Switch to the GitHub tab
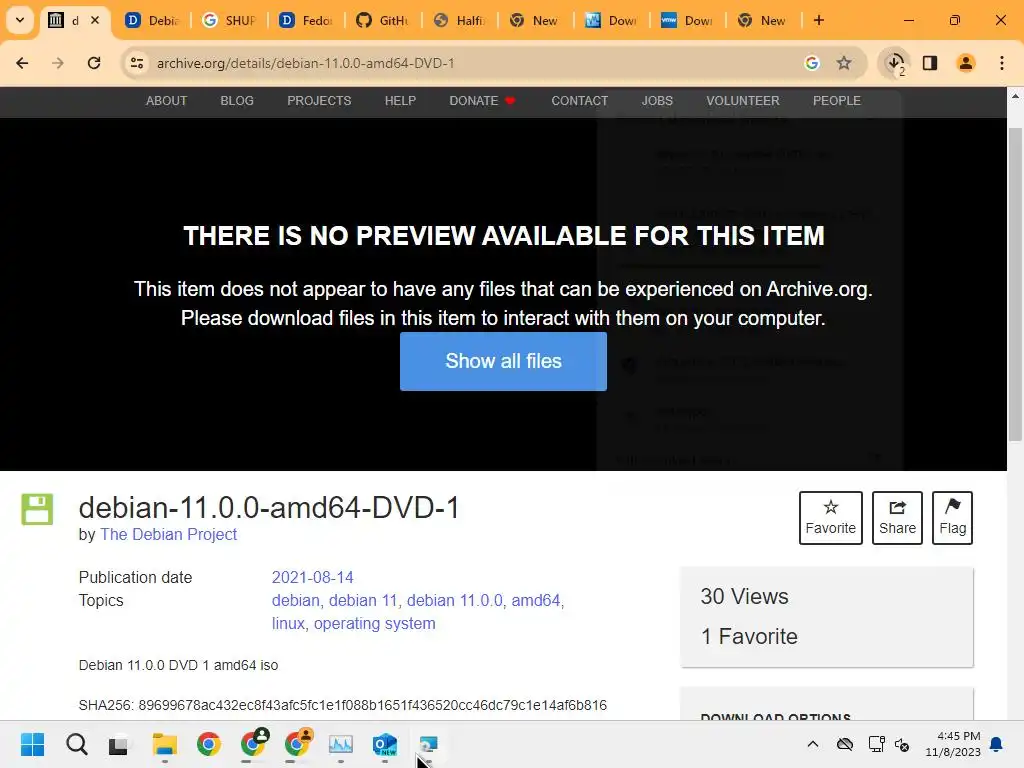This screenshot has height=768, width=1024. click(383, 20)
